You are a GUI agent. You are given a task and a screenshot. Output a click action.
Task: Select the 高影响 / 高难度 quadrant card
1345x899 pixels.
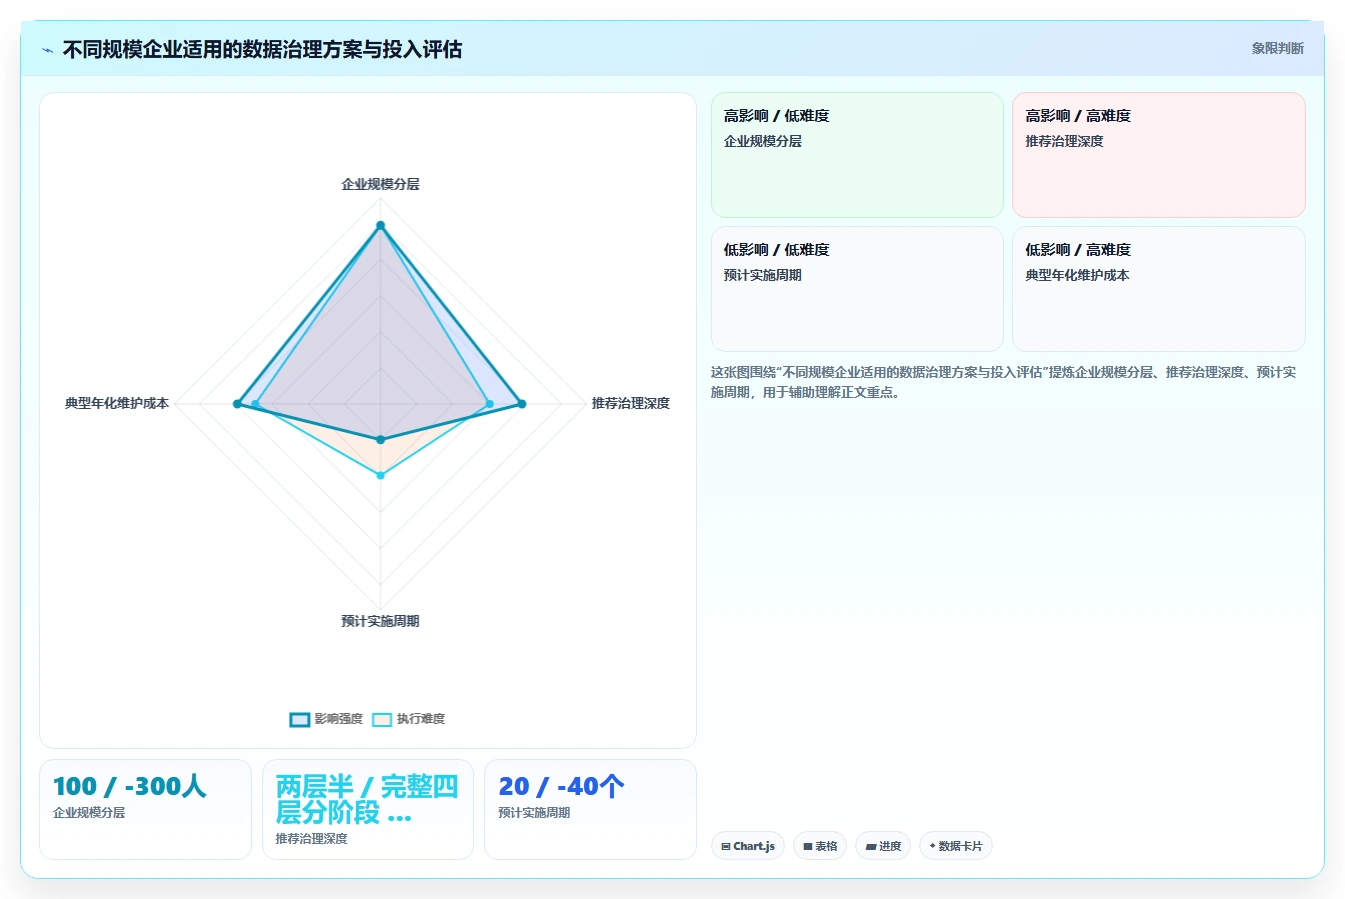(1159, 155)
